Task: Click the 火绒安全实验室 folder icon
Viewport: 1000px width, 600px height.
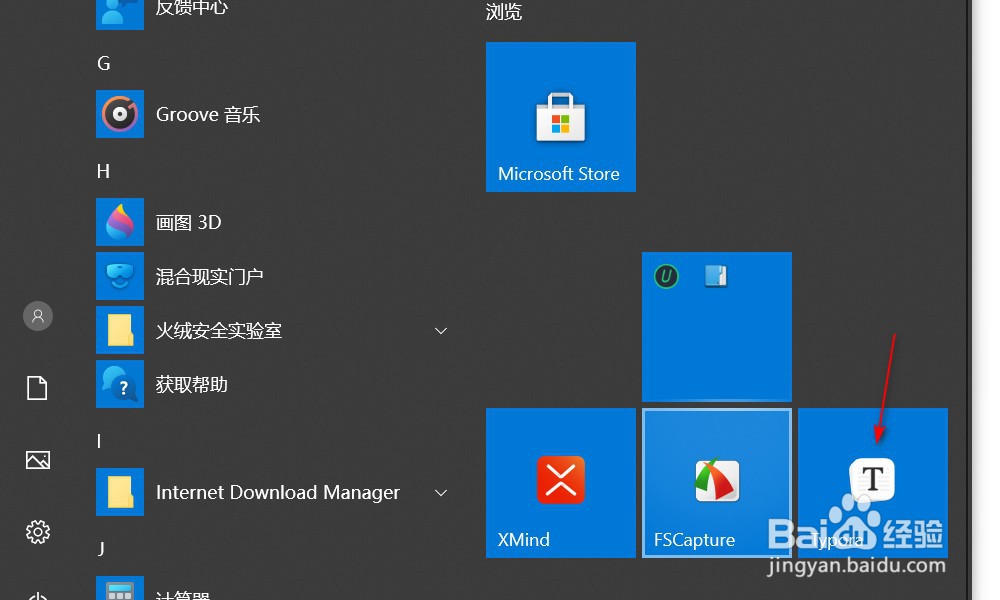Action: click(120, 330)
